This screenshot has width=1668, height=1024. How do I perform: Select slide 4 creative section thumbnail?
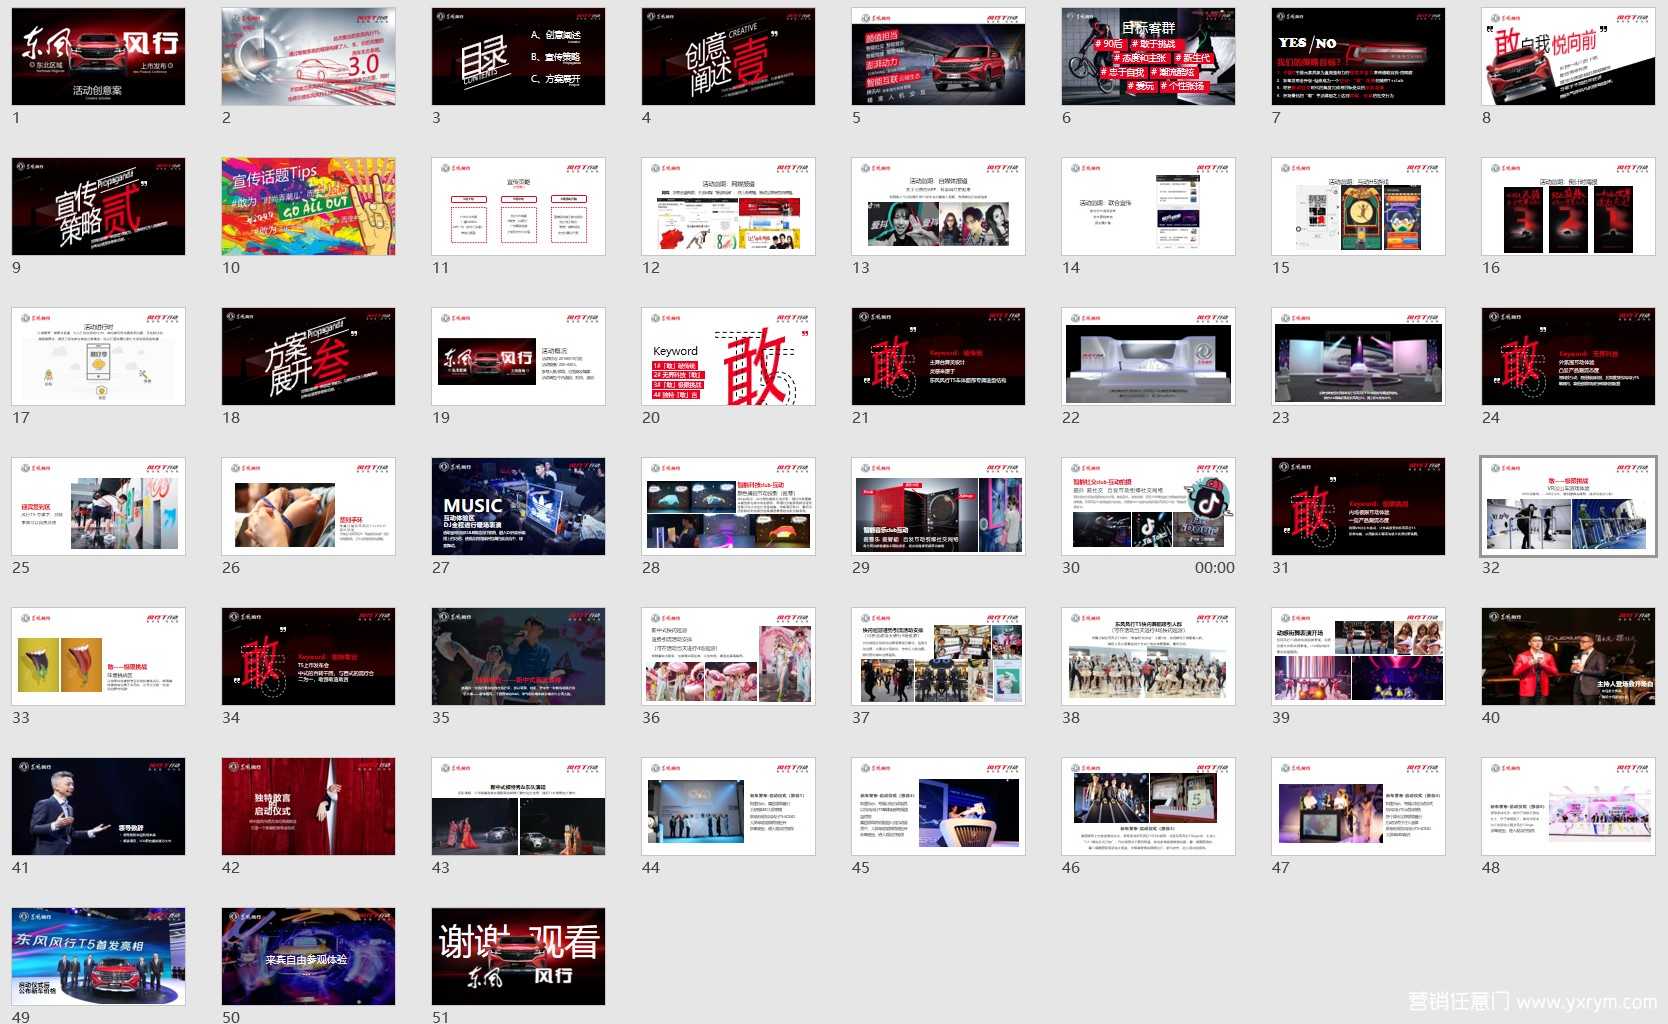tap(728, 56)
